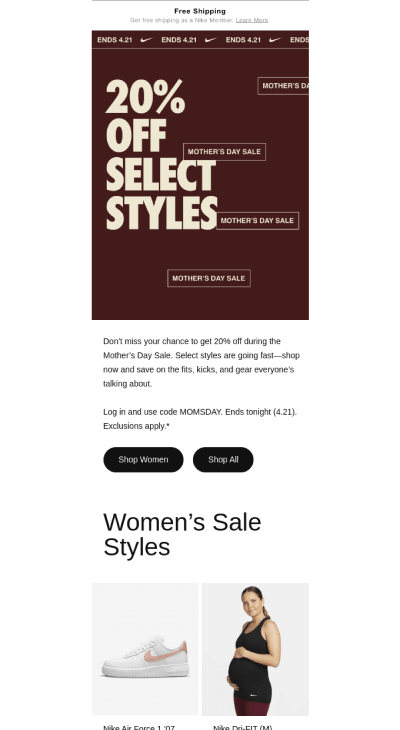The image size is (400, 730).
Task: Click the Shop Women button
Action: coord(143,460)
